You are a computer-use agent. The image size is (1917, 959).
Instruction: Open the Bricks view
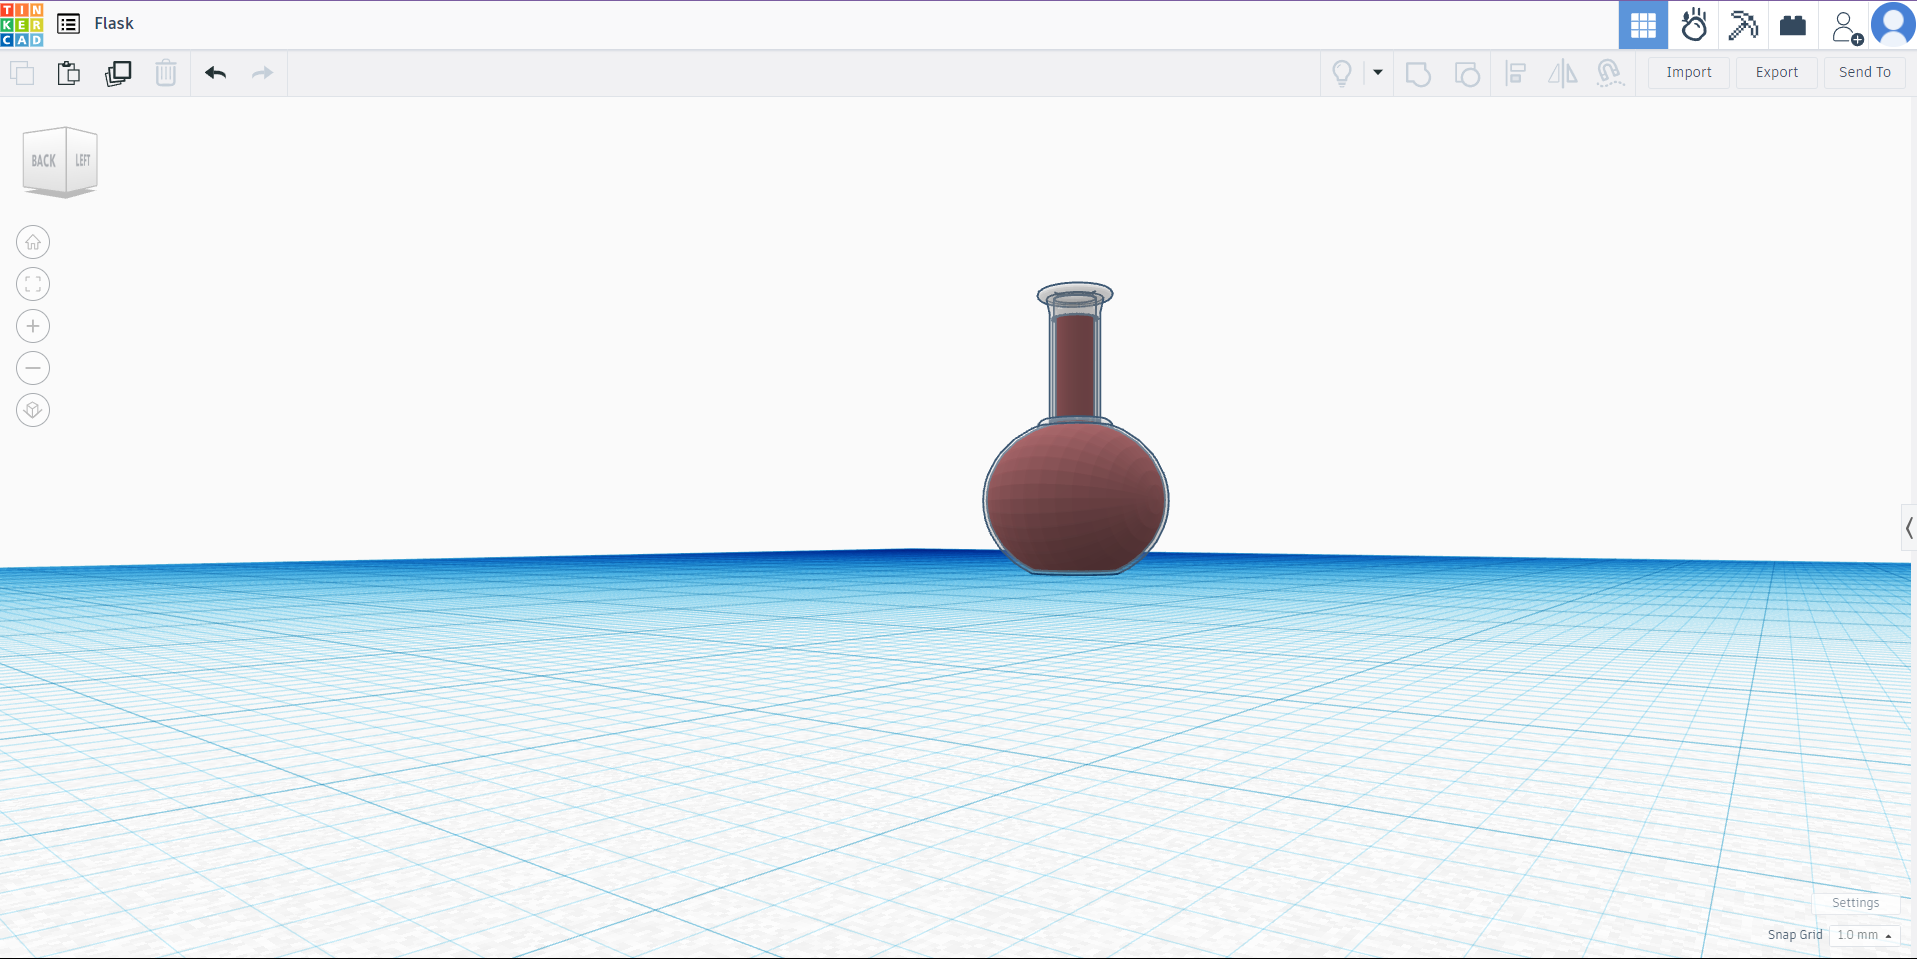pyautogui.click(x=1793, y=25)
